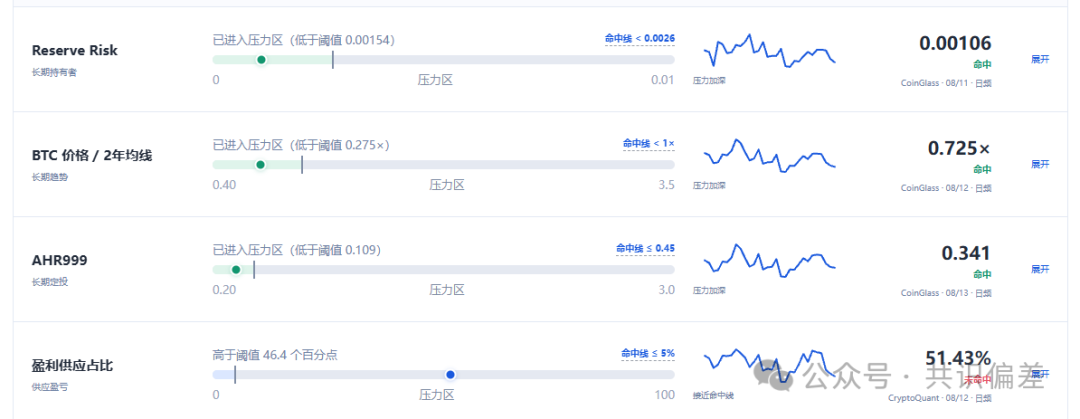Viewport: 1080px width, 419px height.
Task: Click the BTC 2年均线 green slider dot
Action: (x=260, y=165)
